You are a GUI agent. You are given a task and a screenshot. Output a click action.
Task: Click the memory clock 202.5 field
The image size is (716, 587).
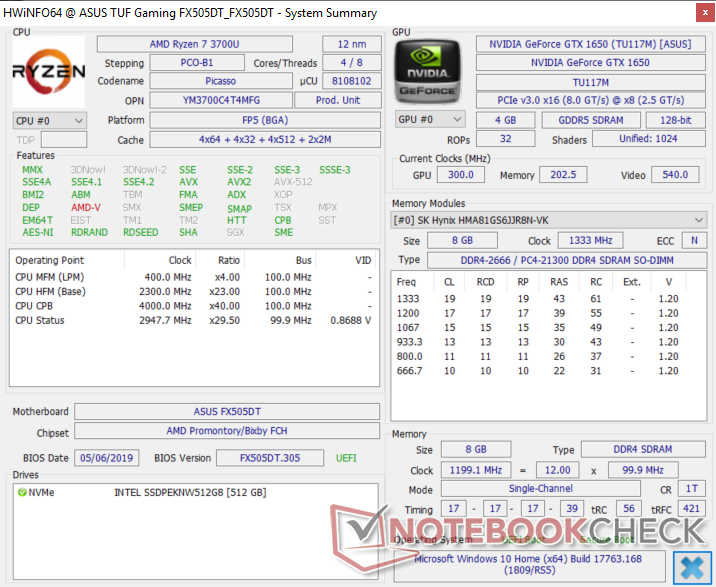point(563,175)
